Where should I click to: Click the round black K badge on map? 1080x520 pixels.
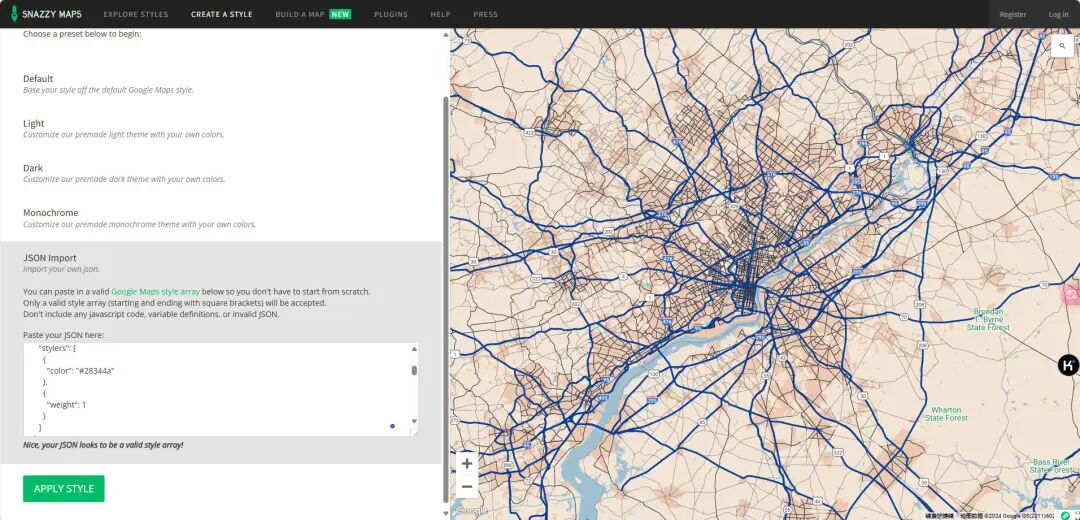tap(1068, 365)
